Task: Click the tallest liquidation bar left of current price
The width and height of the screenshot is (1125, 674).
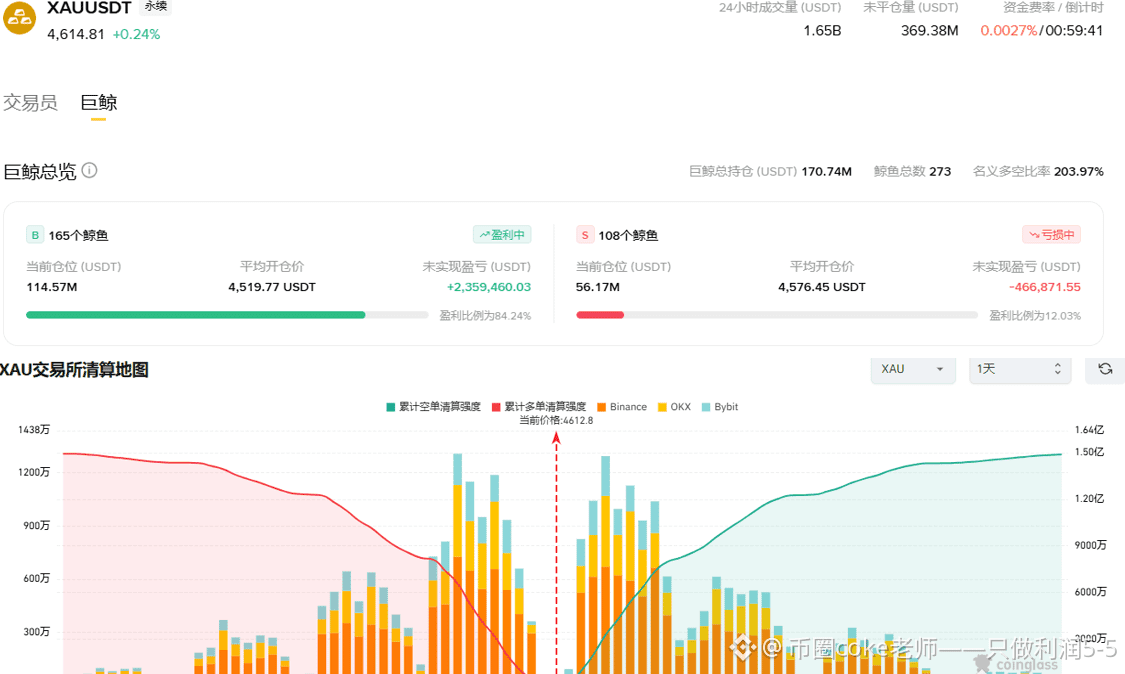Action: click(458, 563)
